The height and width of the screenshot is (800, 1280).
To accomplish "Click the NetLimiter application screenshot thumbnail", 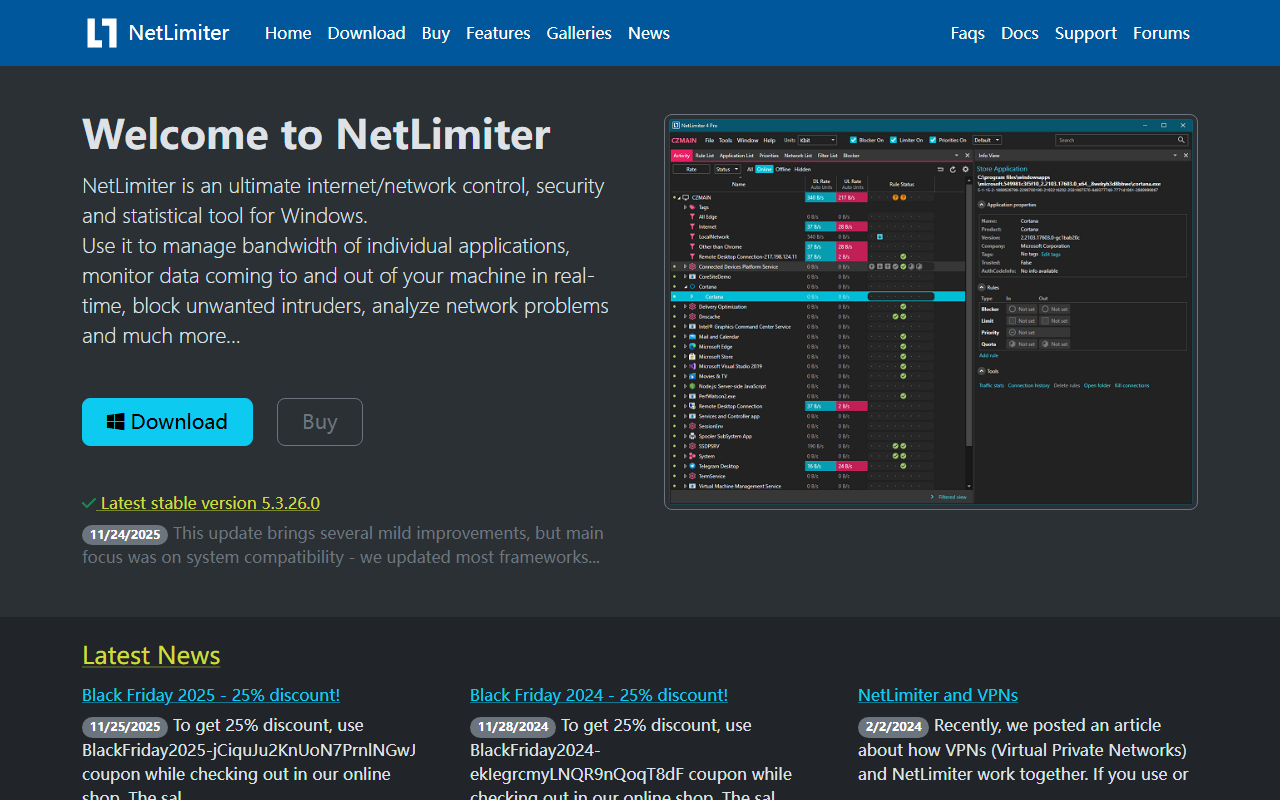I will pos(930,312).
